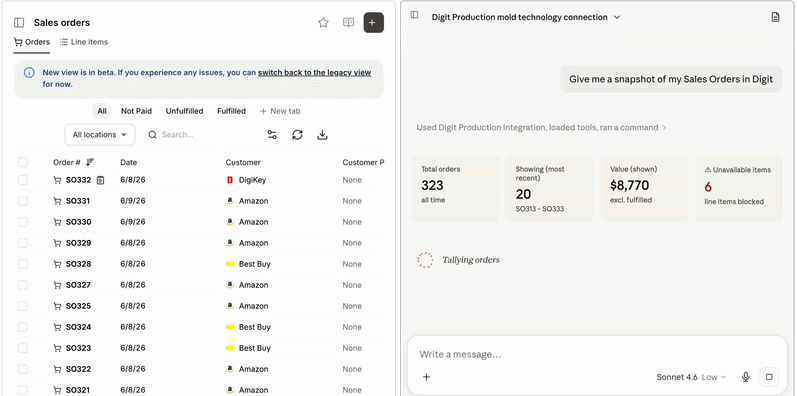Click the Value (shown) $8,770 card

(x=644, y=189)
